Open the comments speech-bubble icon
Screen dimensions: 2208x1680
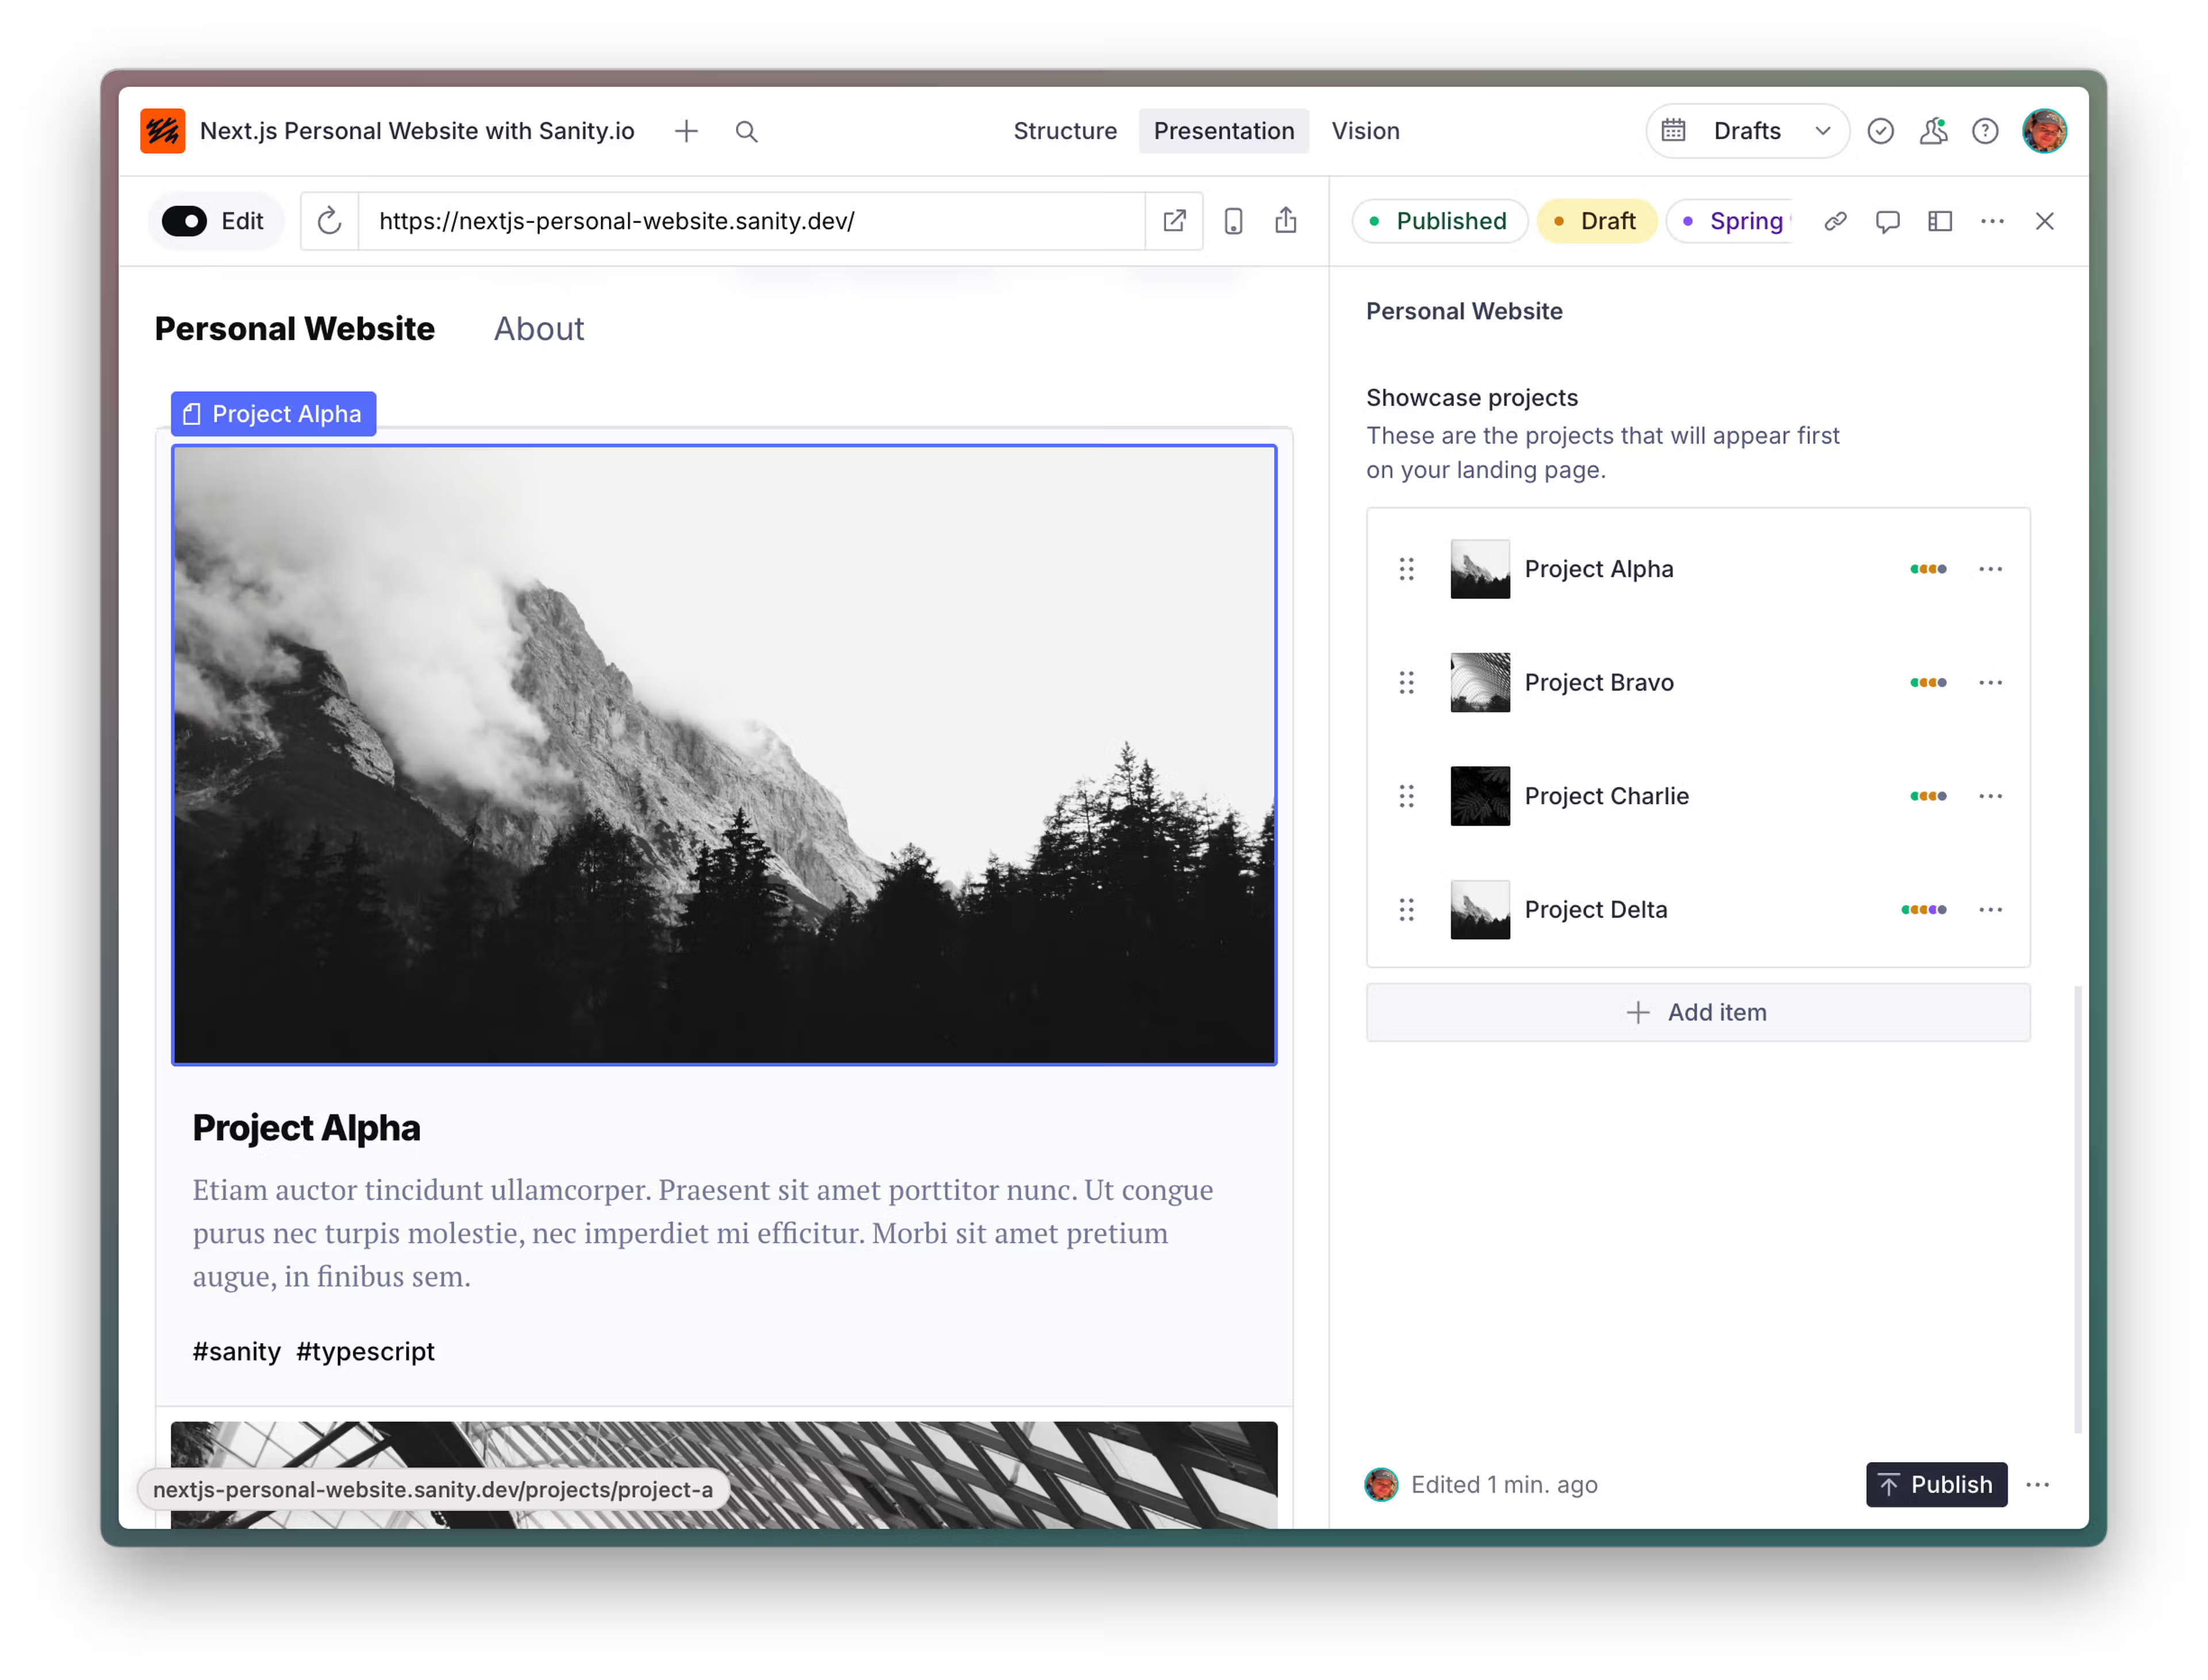pyautogui.click(x=1887, y=221)
